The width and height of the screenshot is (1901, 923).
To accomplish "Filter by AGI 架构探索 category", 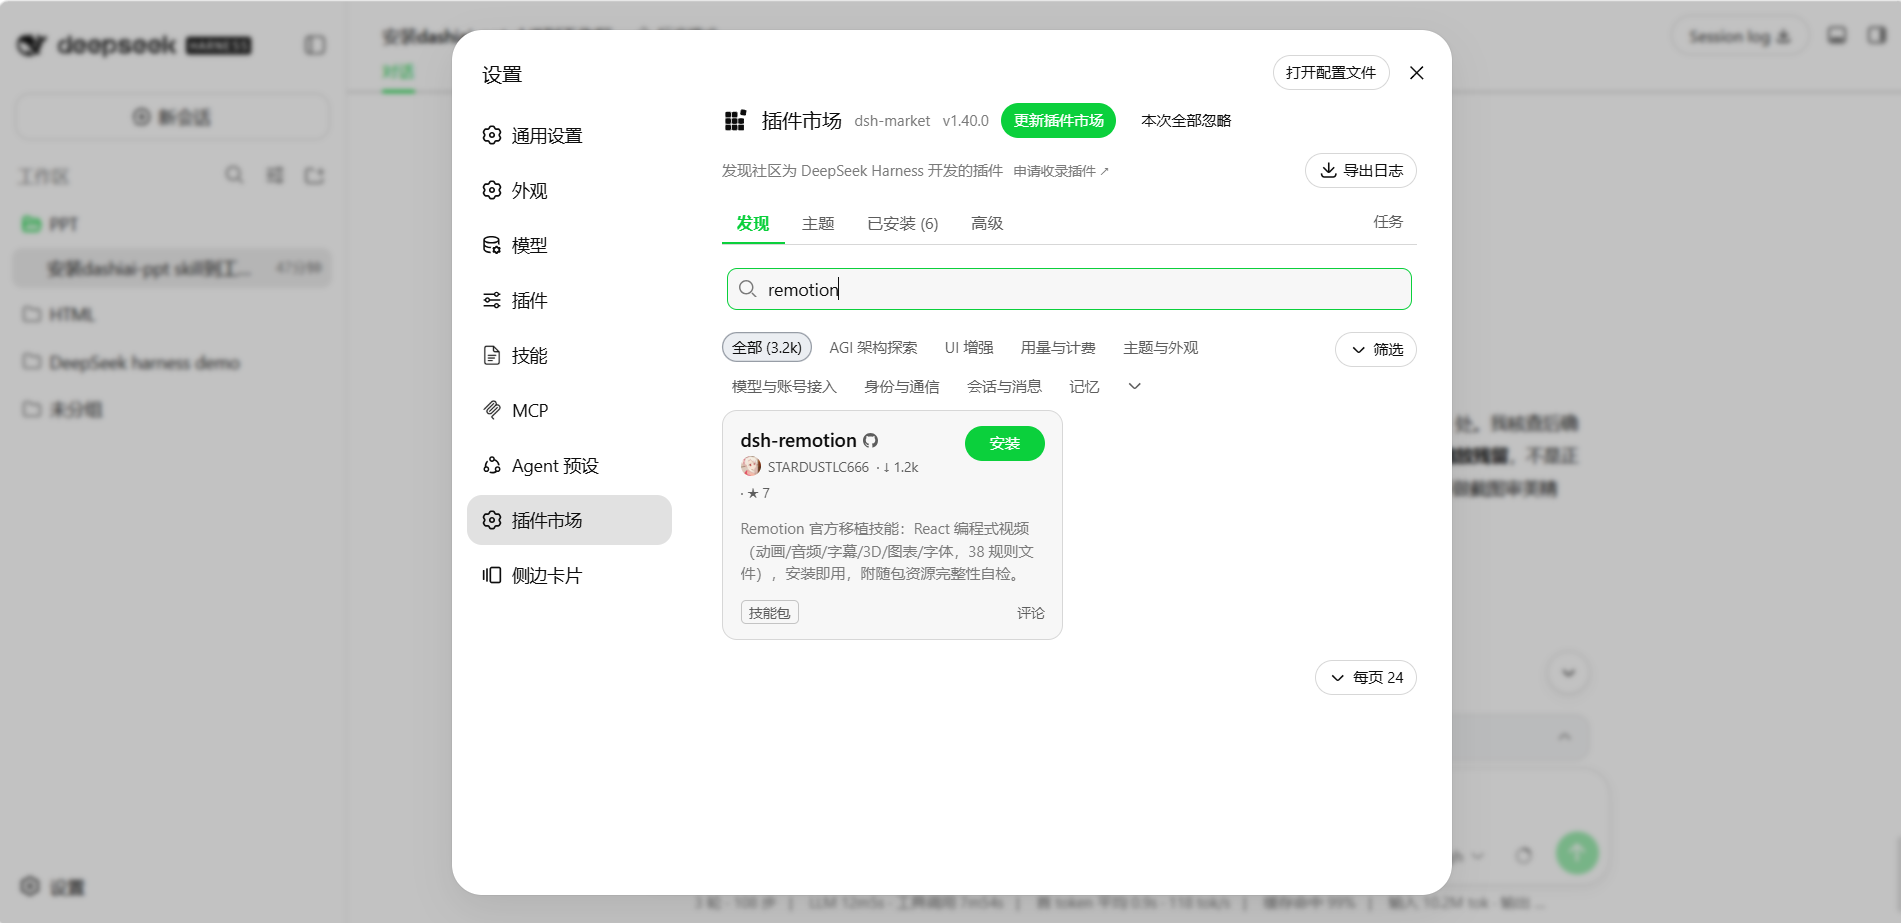I will (x=873, y=348).
